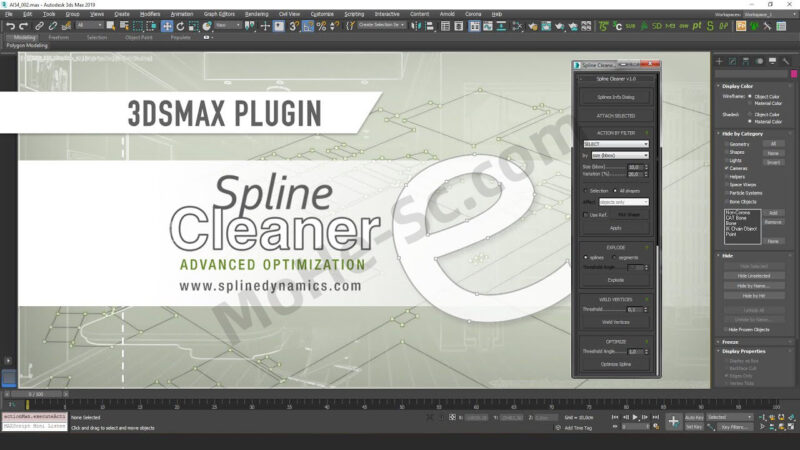Viewport: 800px width, 450px height.
Task: Expand the Freeze rollout
Action: (x=730, y=342)
